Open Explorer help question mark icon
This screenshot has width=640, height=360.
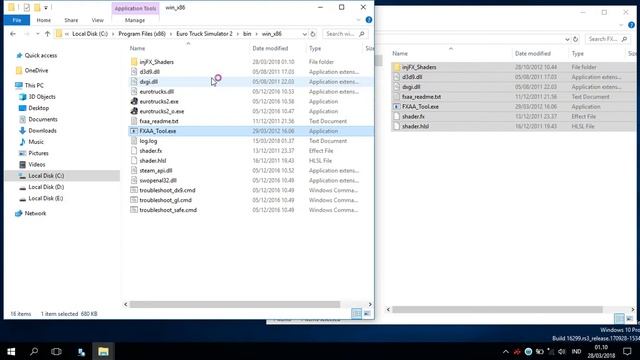369,20
